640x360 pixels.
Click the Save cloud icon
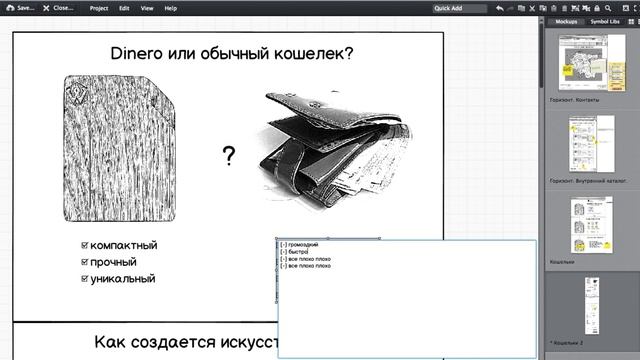[x=10, y=8]
